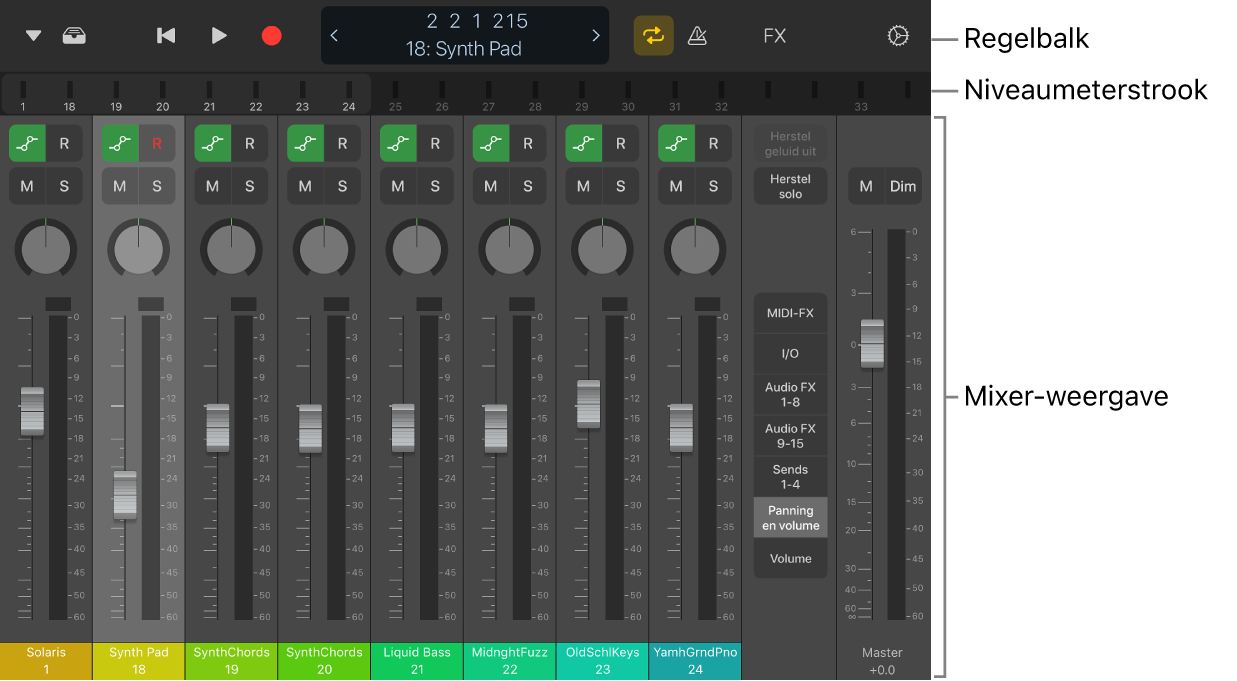Select the library icon next to the disclosure triangle

tap(74, 33)
